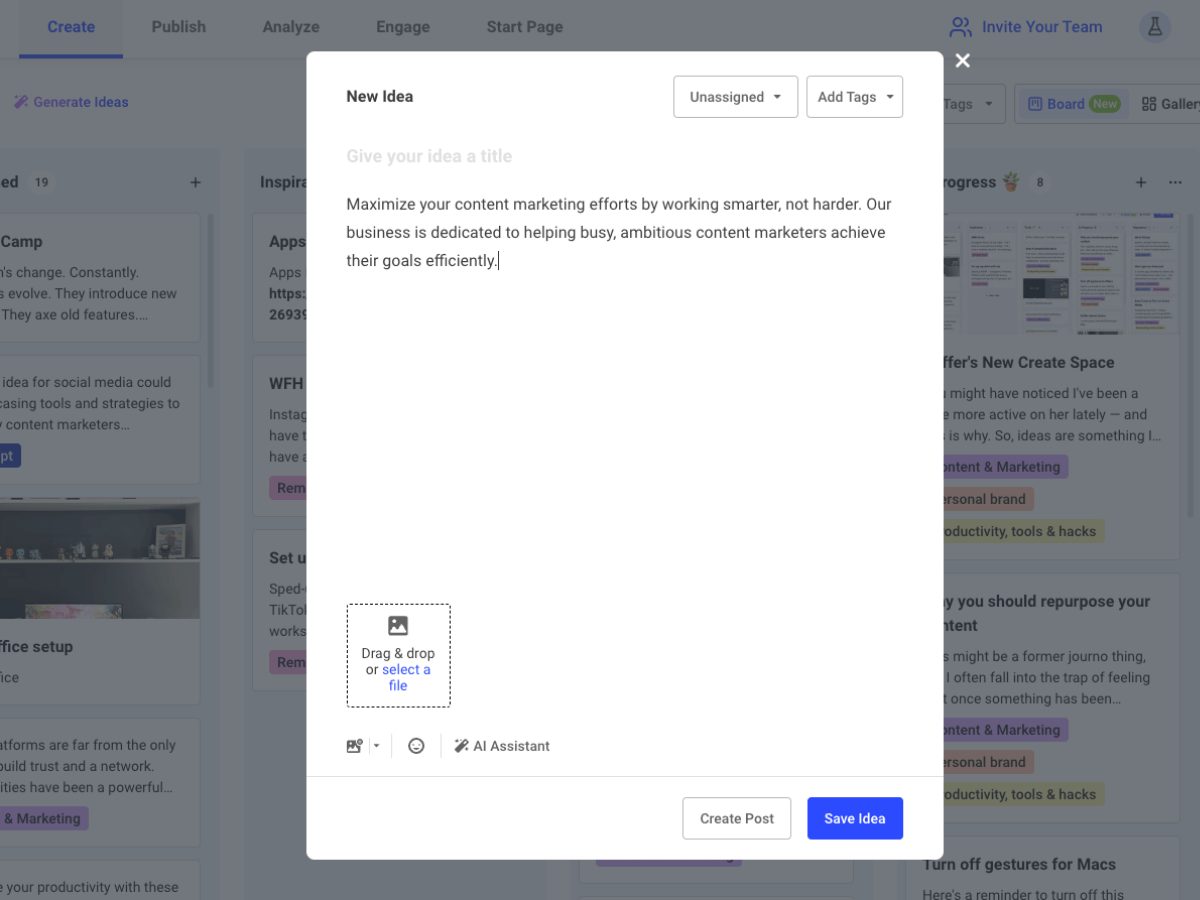The width and height of the screenshot is (1200, 900).
Task: Click the select a file link
Action: (x=406, y=669)
